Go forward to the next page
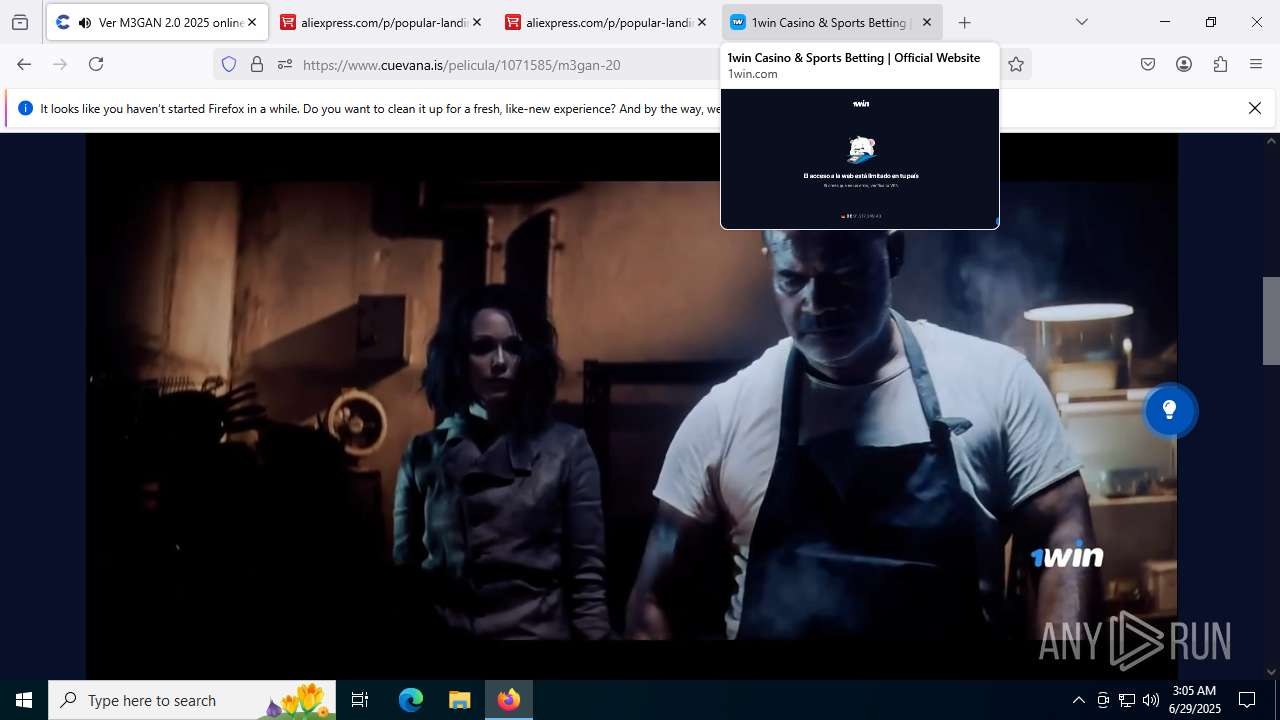 pos(60,64)
